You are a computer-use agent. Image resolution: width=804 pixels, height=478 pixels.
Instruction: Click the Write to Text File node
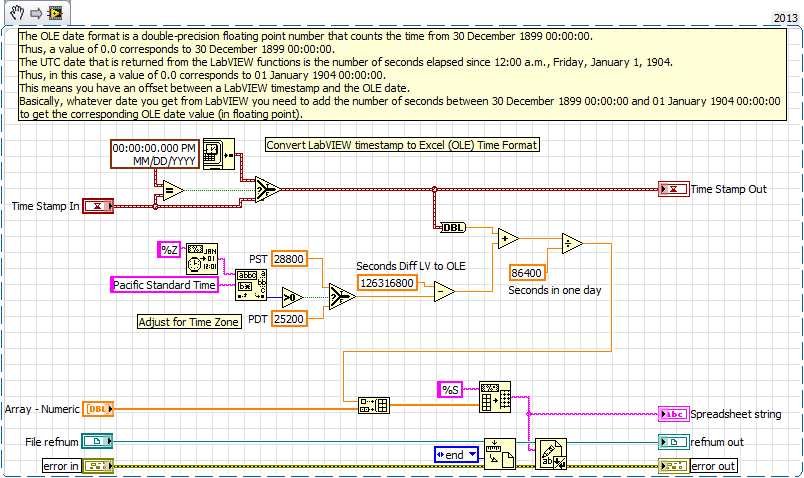point(550,453)
